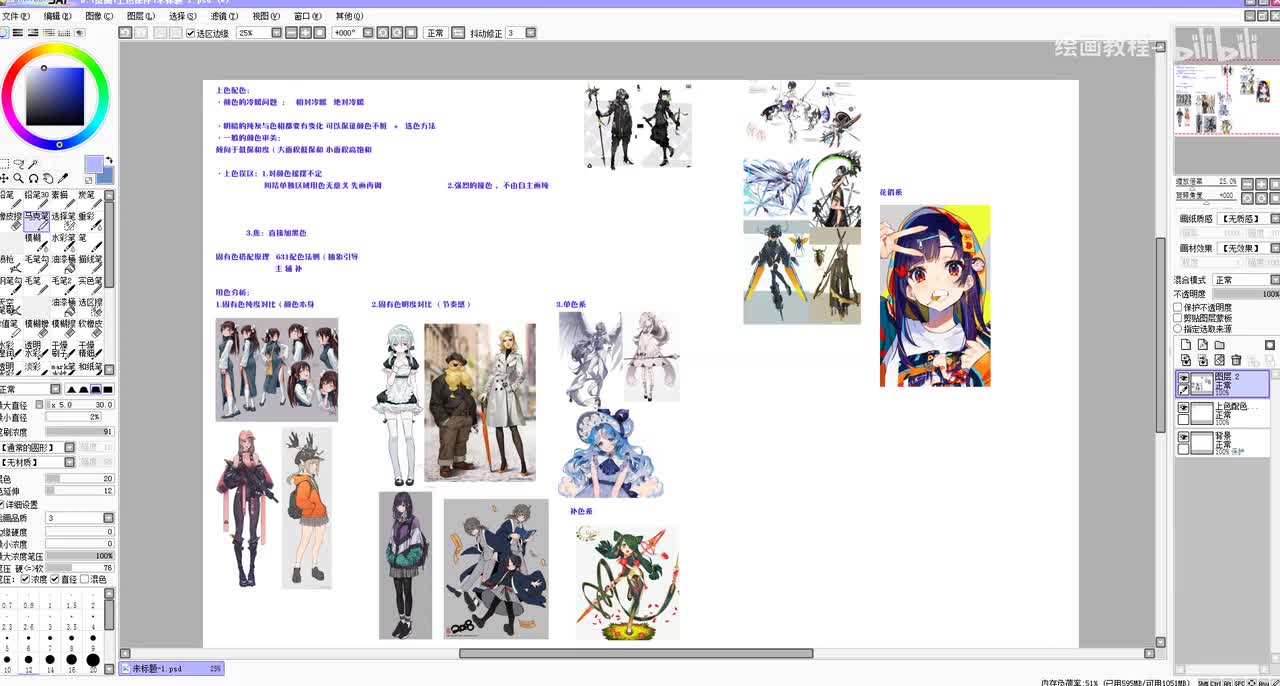Hide the 背景 layer eye icon

[1184, 437]
